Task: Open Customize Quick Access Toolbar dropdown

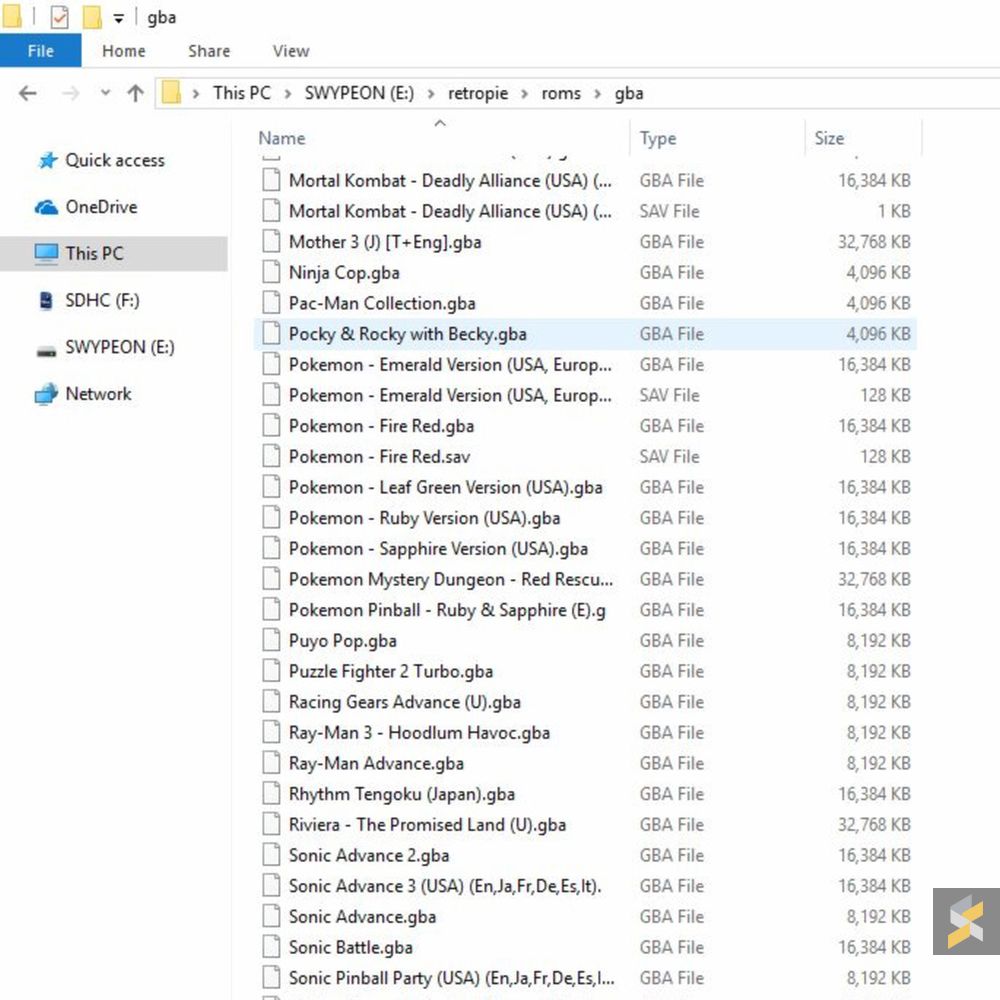Action: (x=119, y=18)
